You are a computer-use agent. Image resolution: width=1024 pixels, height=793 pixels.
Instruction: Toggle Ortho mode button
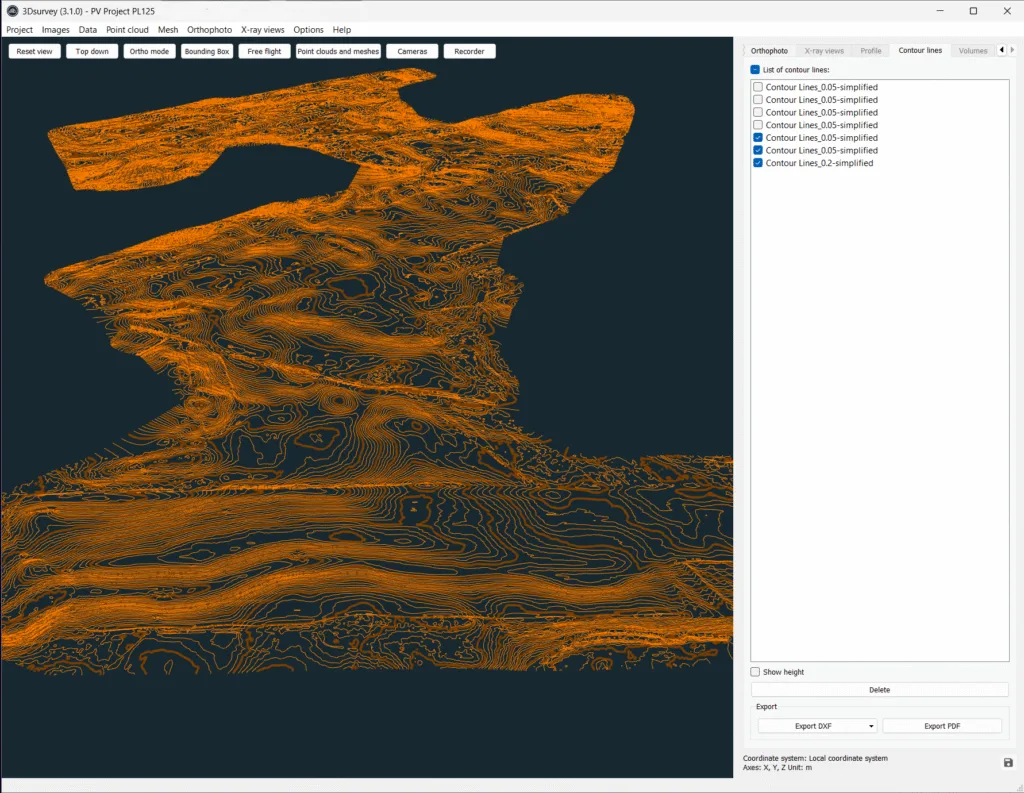[149, 52]
